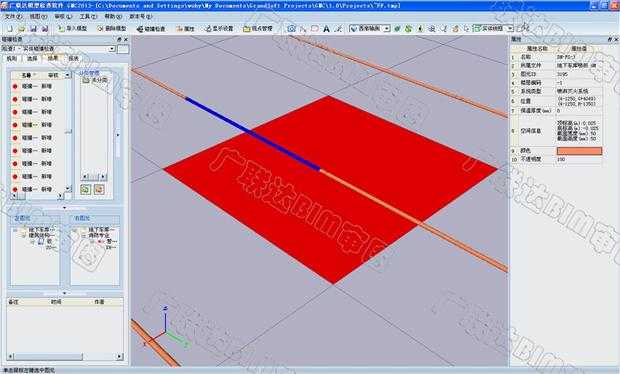Image resolution: width=620 pixels, height=374 pixels.
Task: Click the 不透明度 value field
Action: click(x=579, y=159)
